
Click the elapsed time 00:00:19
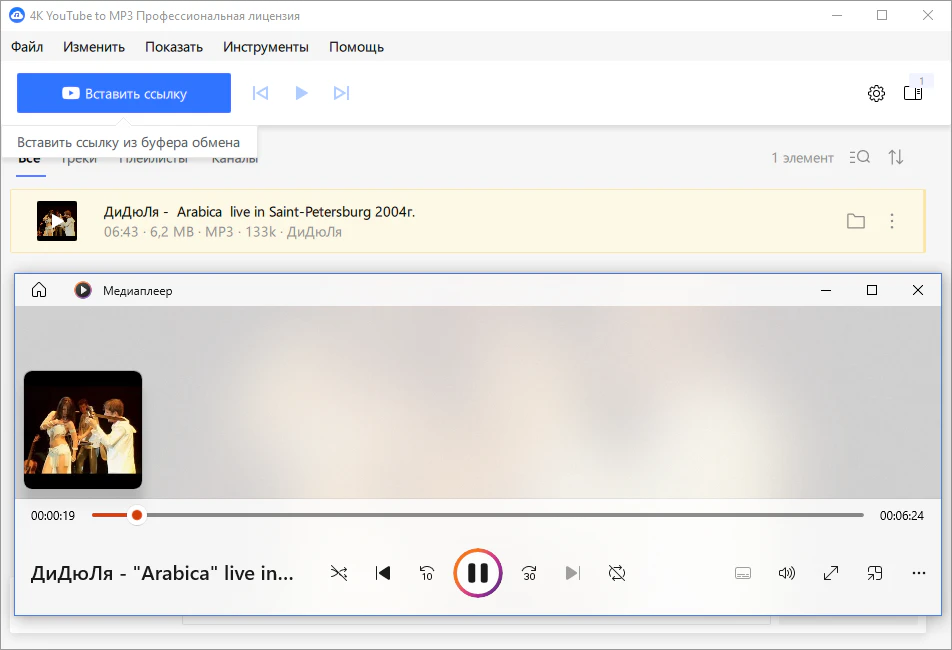pos(53,516)
